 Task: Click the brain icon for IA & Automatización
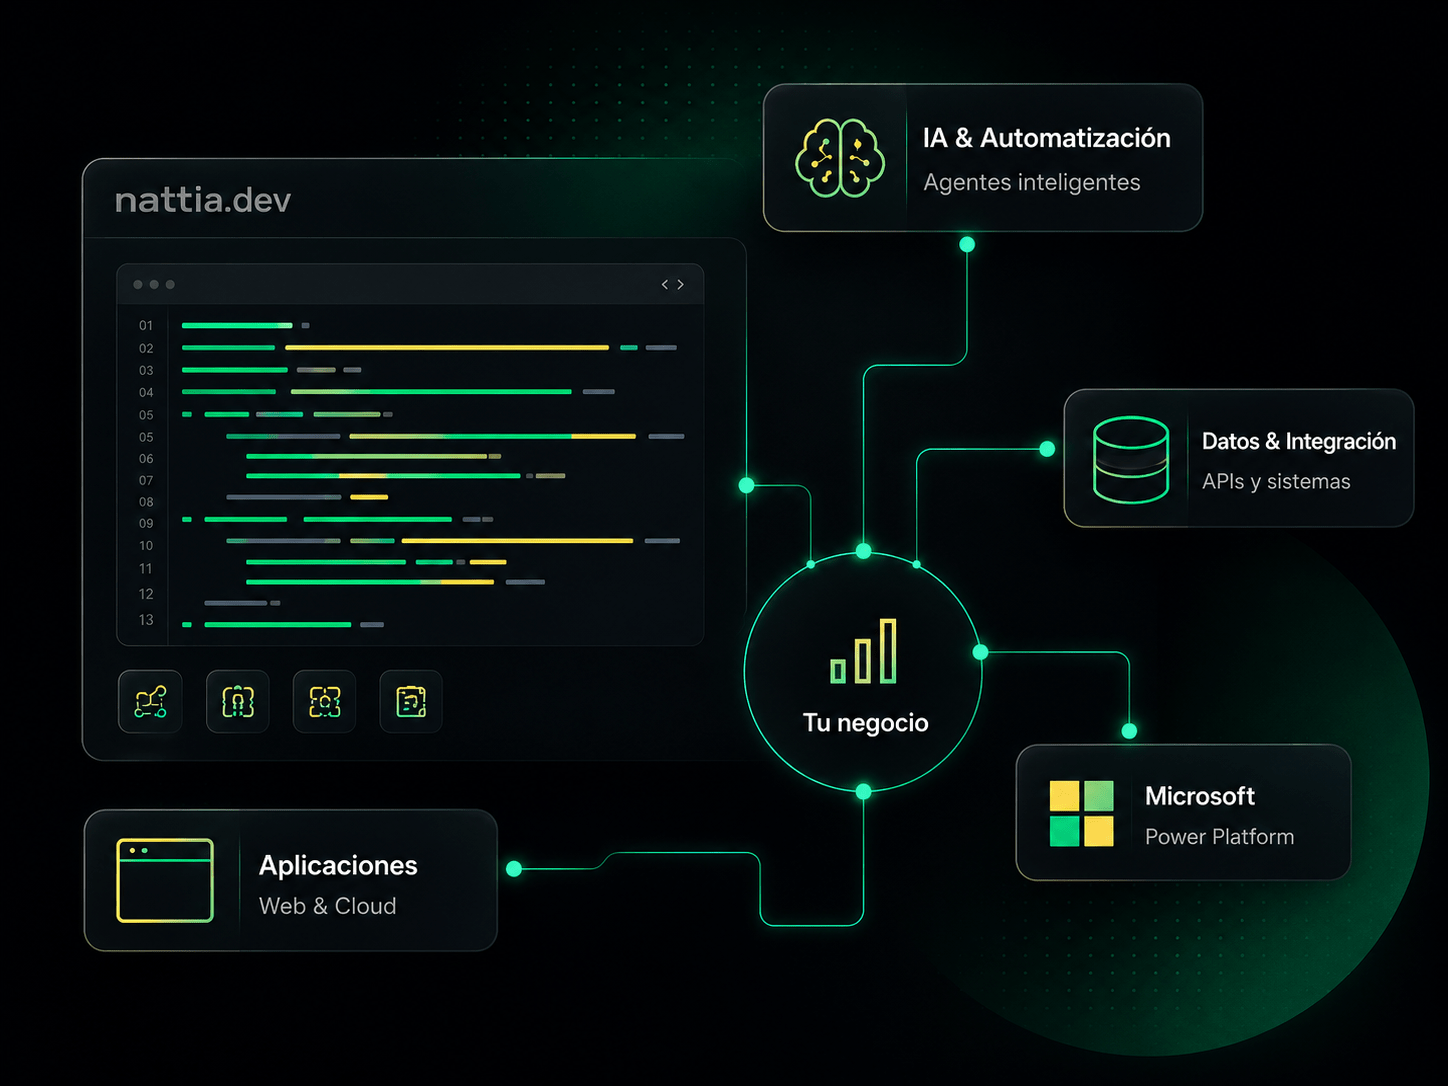[840, 158]
